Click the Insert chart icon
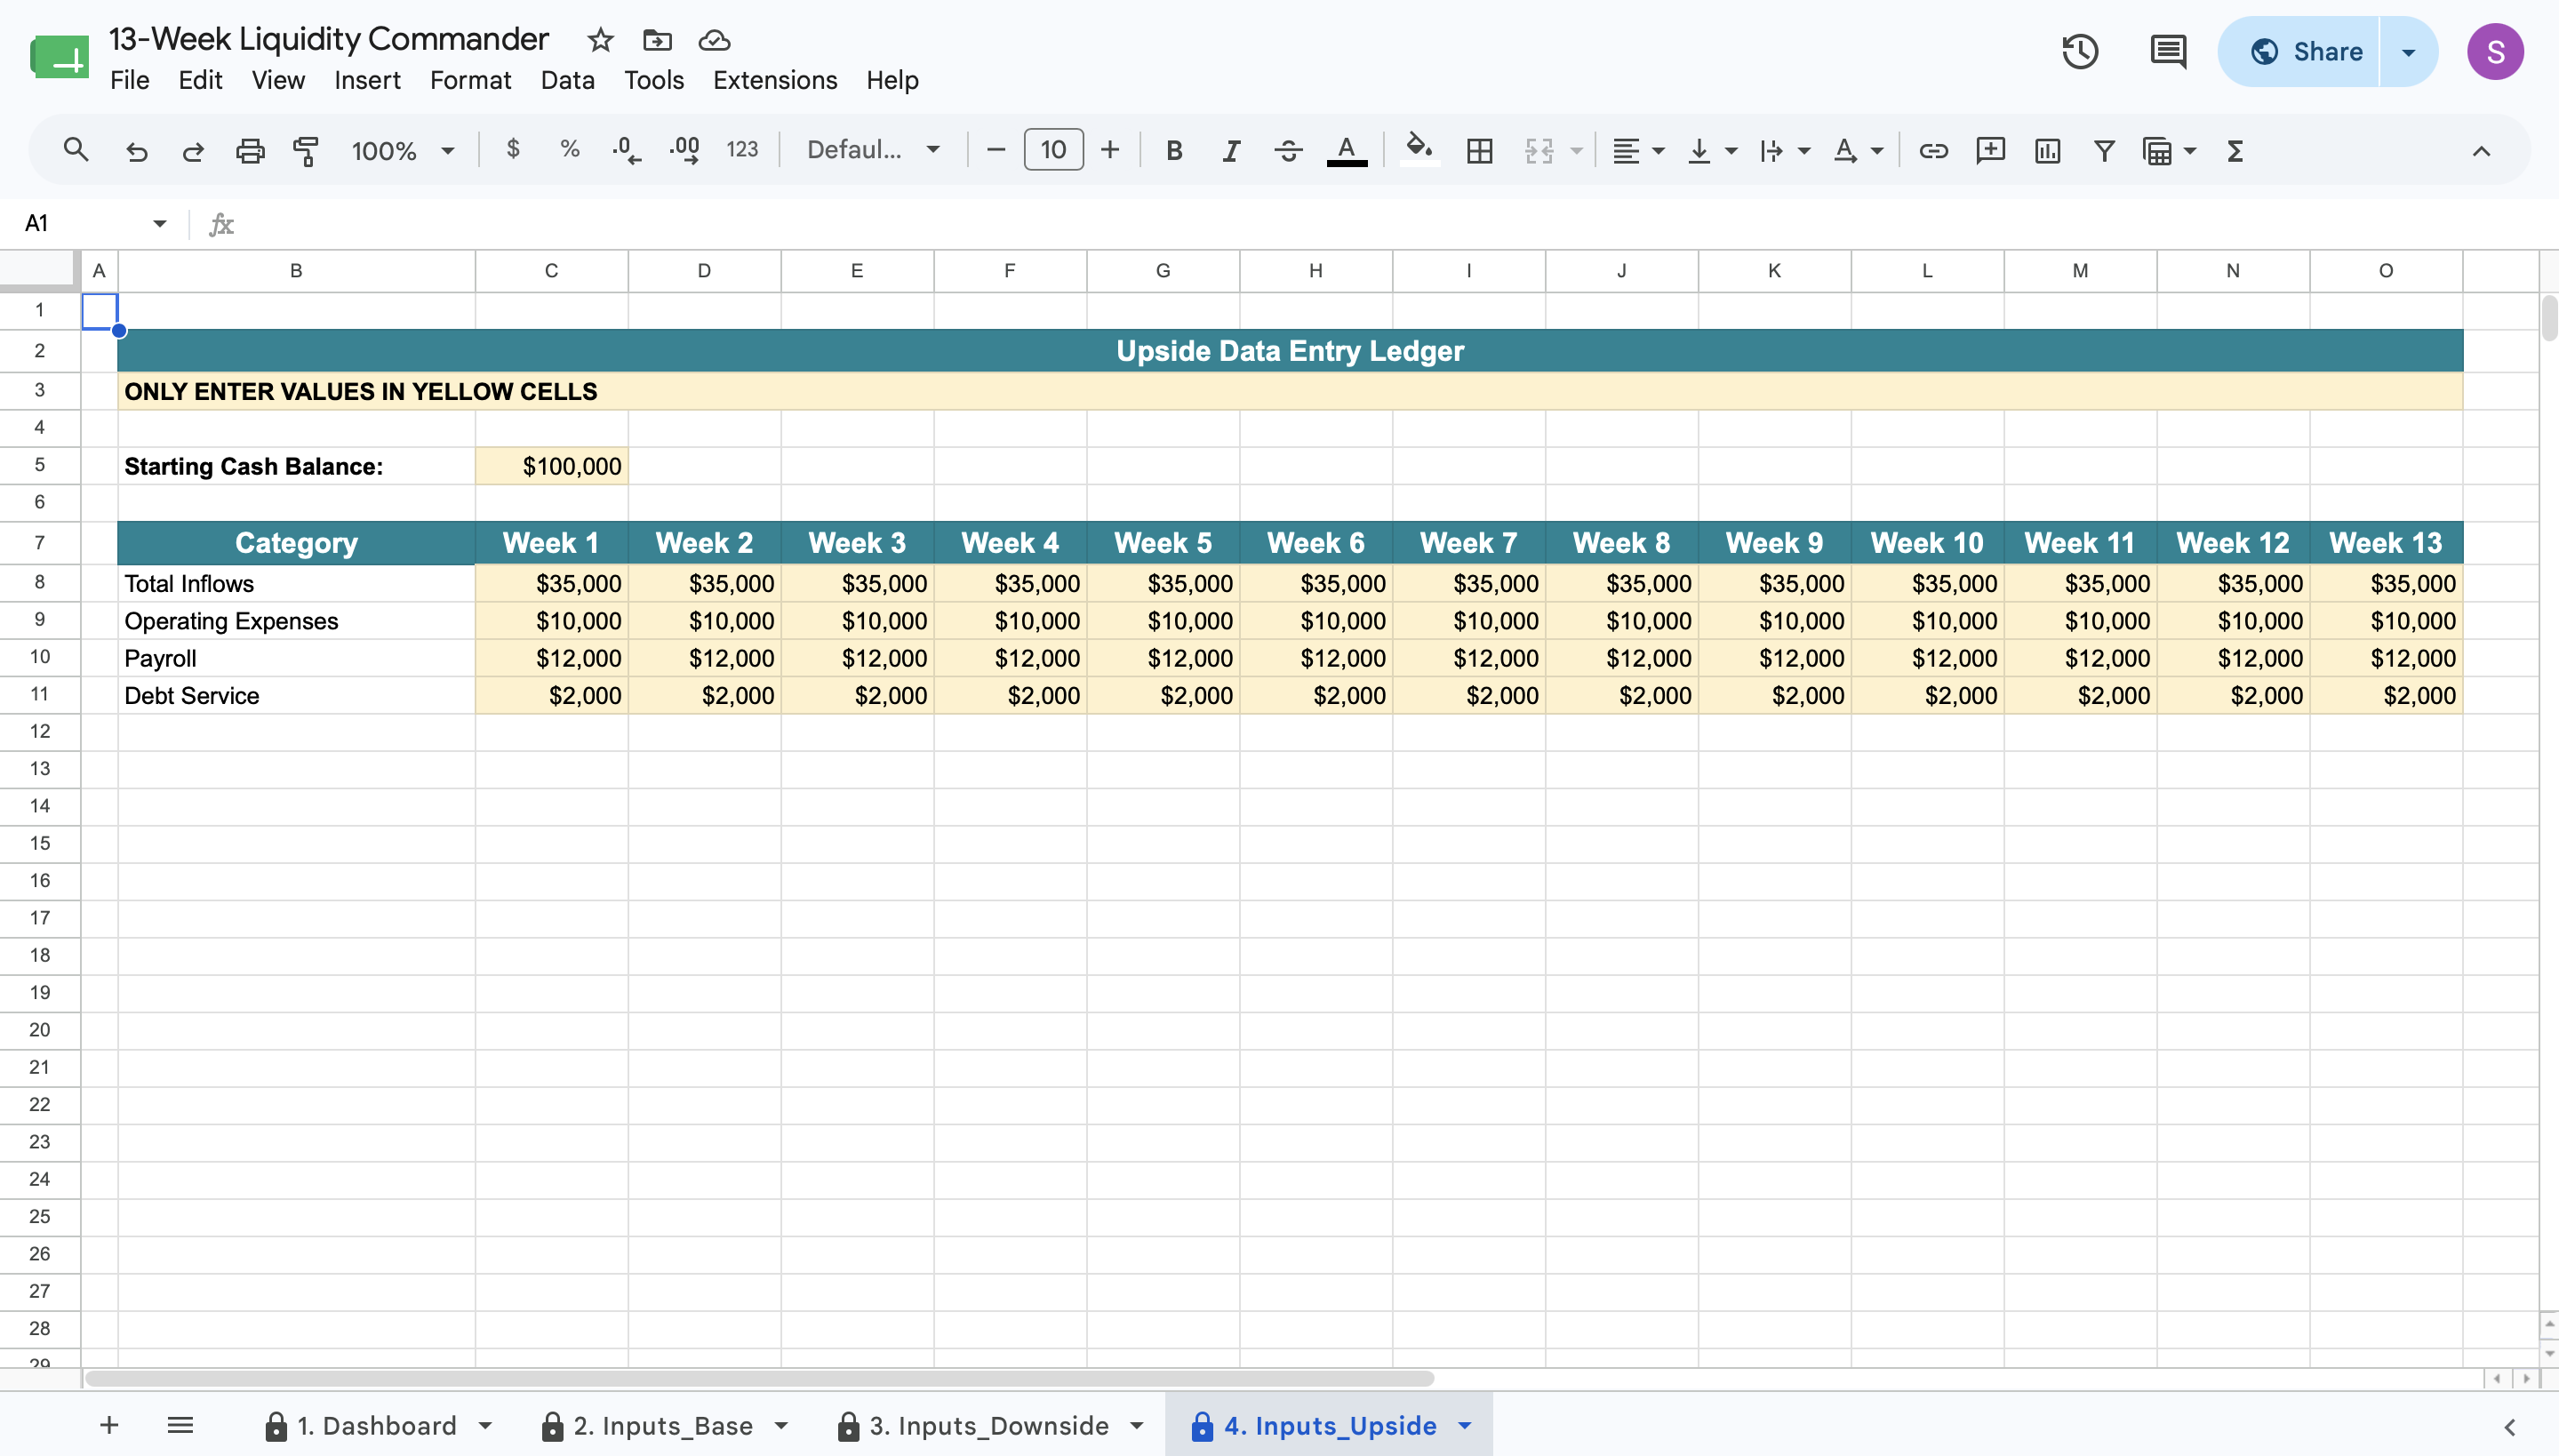The width and height of the screenshot is (2559, 1456). 2047,150
